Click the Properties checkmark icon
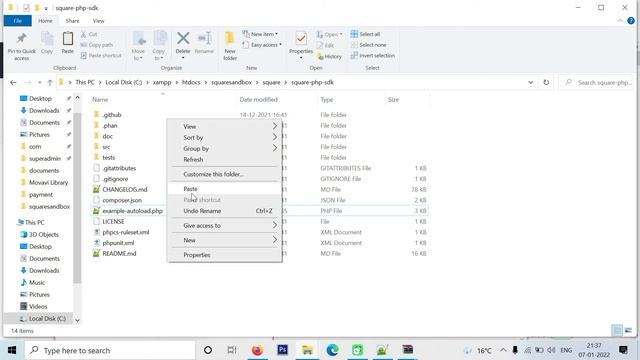The height and width of the screenshot is (360, 640). pos(301,39)
